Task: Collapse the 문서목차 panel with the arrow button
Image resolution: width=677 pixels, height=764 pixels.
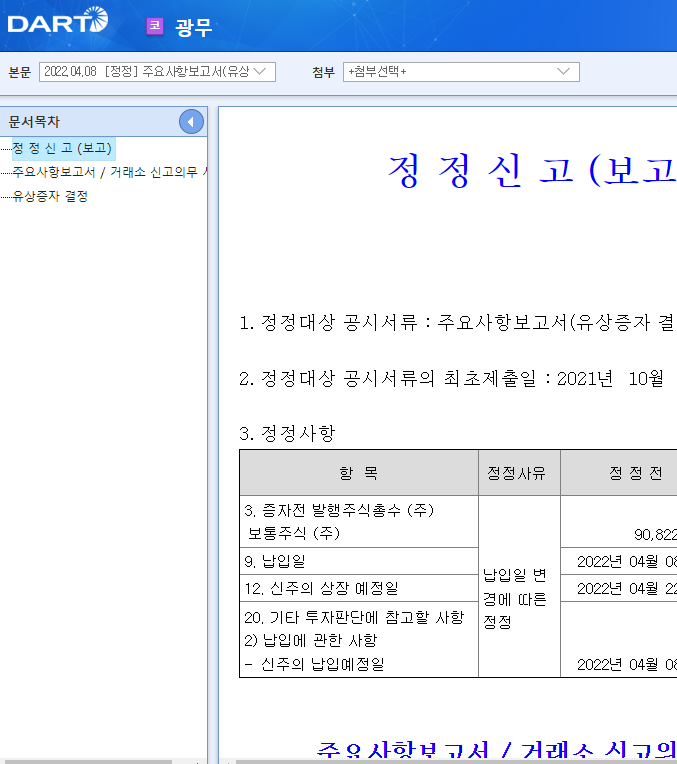Action: (191, 122)
